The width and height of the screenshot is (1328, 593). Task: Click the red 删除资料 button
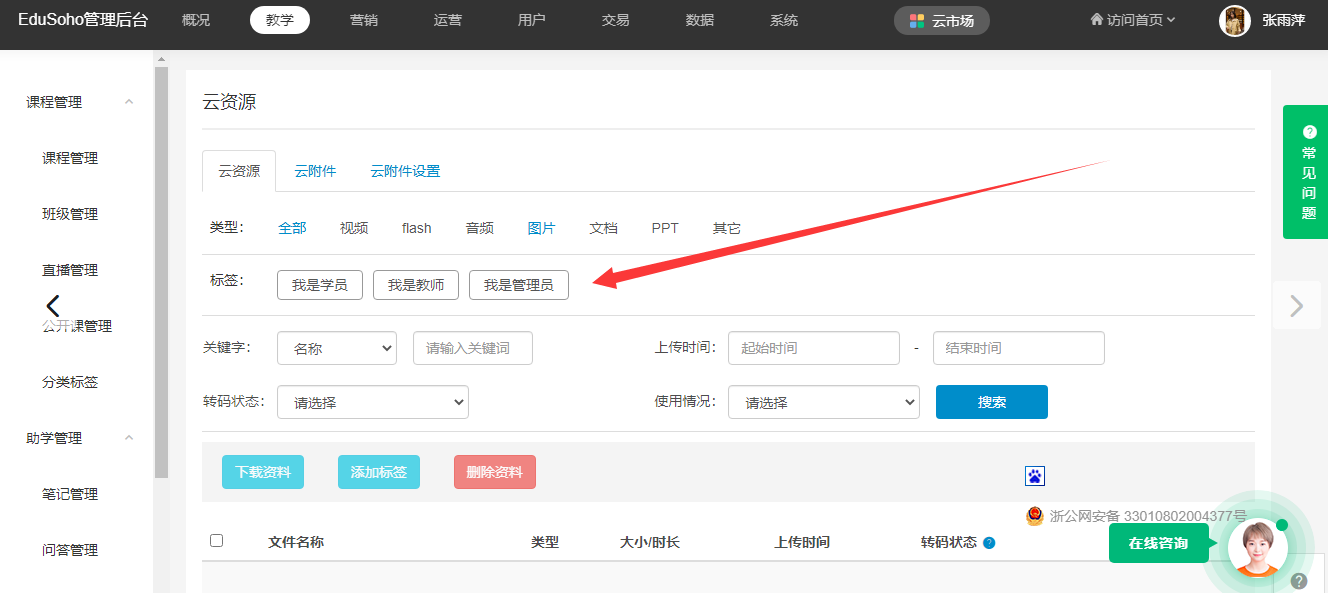(x=495, y=472)
